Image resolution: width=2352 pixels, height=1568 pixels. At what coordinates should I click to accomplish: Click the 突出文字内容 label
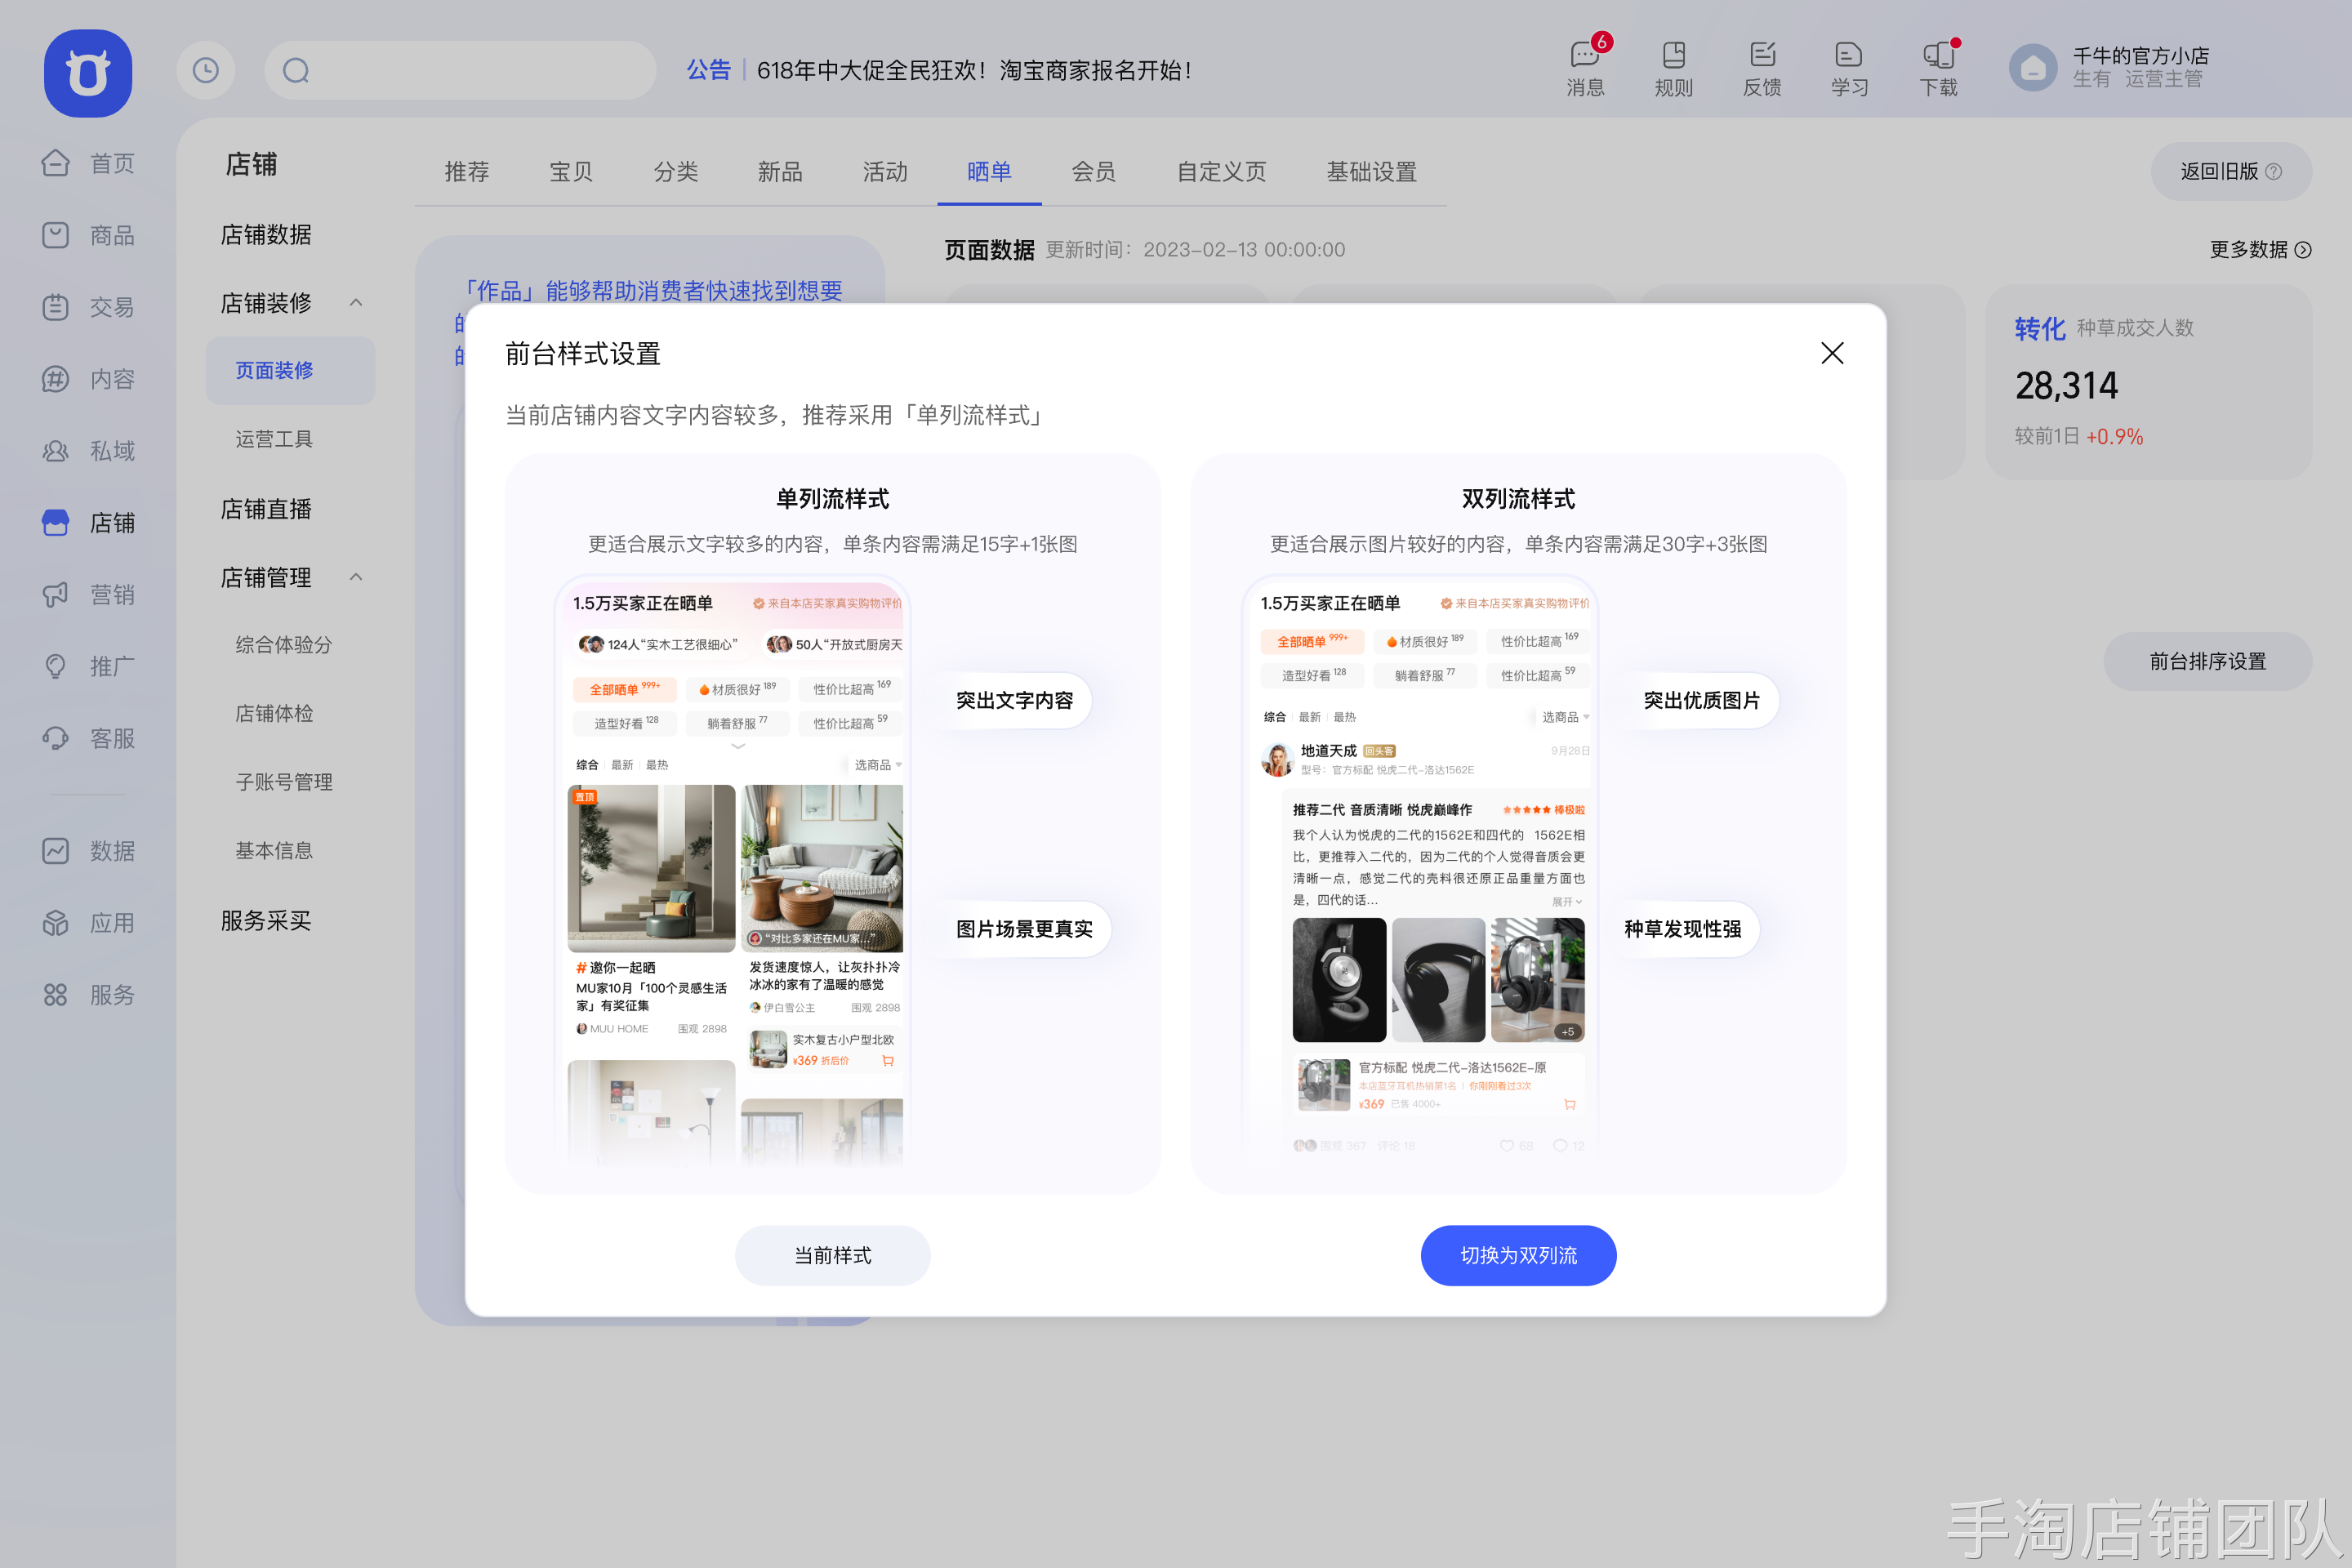pyautogui.click(x=1014, y=700)
